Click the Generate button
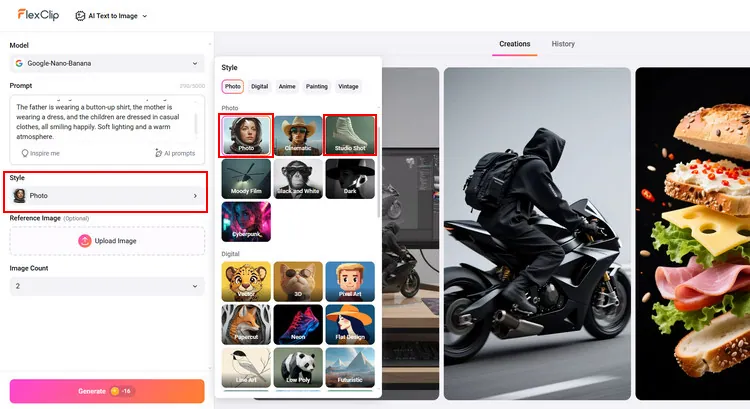This screenshot has height=409, width=750. pos(107,391)
